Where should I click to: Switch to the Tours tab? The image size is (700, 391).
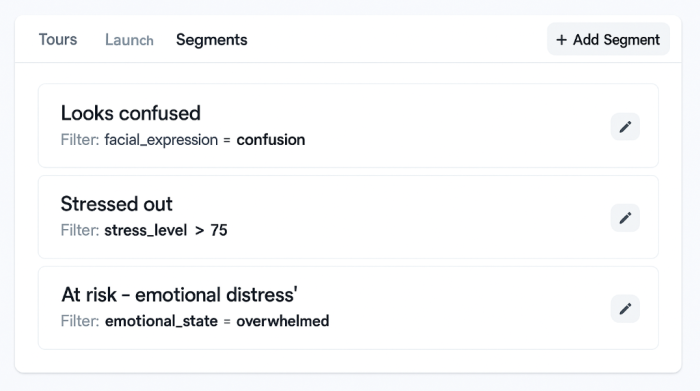(58, 39)
